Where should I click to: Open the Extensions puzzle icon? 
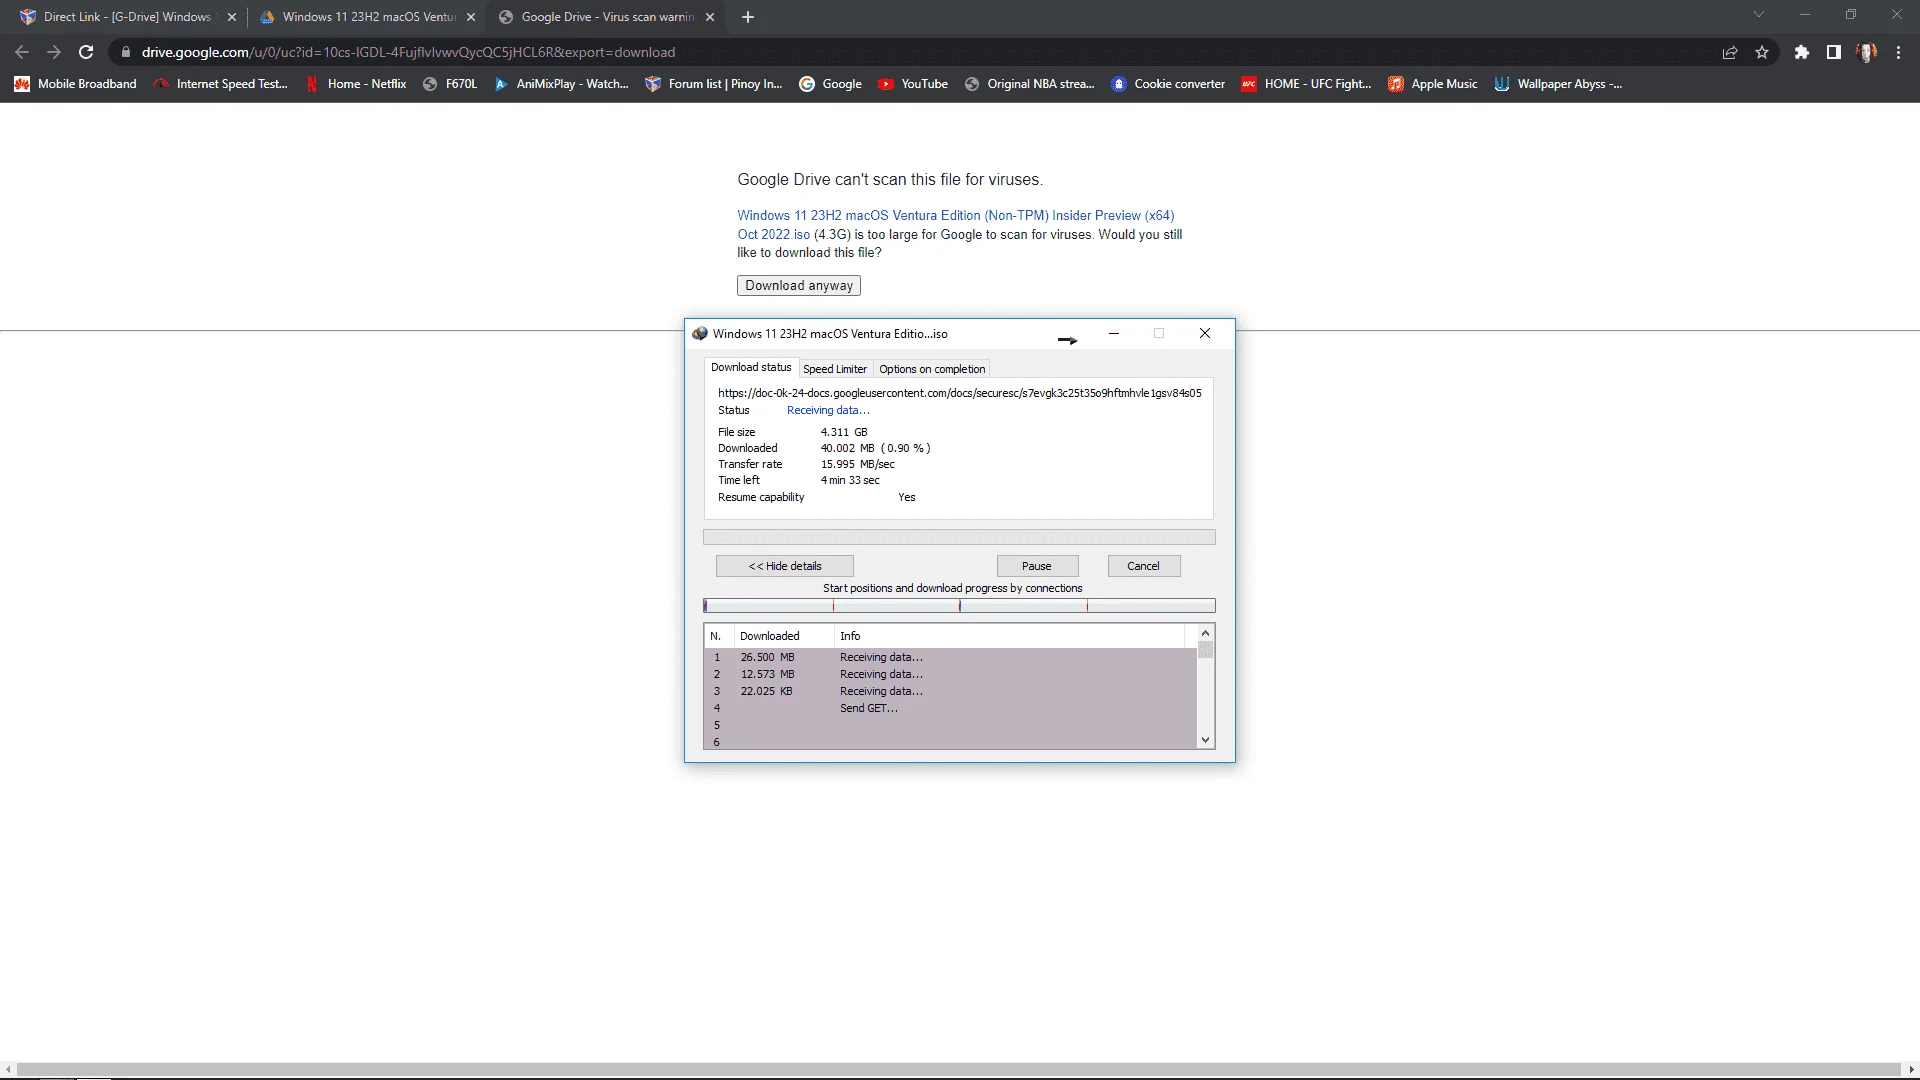[1802, 52]
